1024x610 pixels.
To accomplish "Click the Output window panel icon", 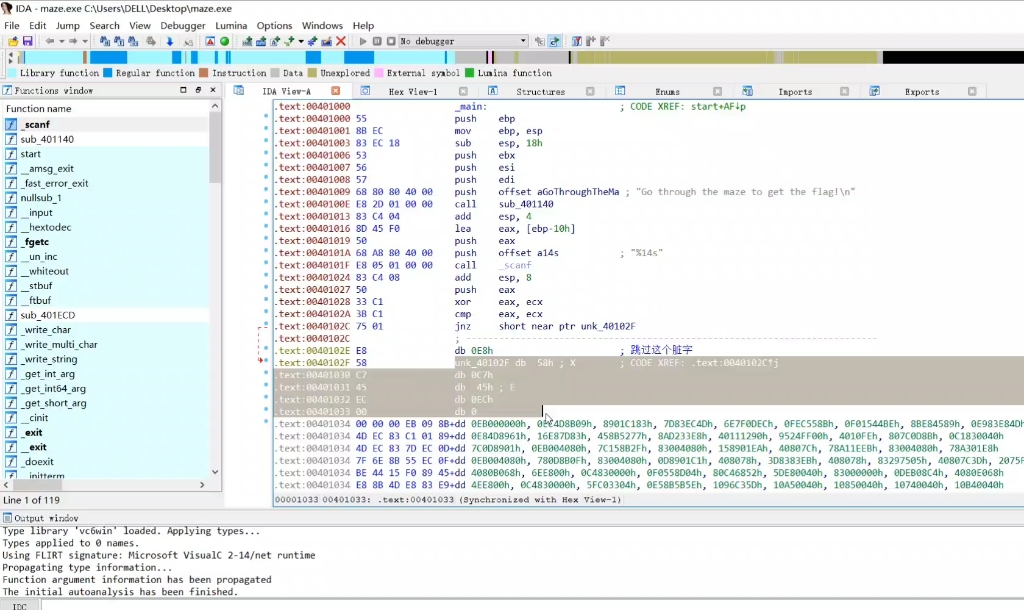I will point(8,518).
